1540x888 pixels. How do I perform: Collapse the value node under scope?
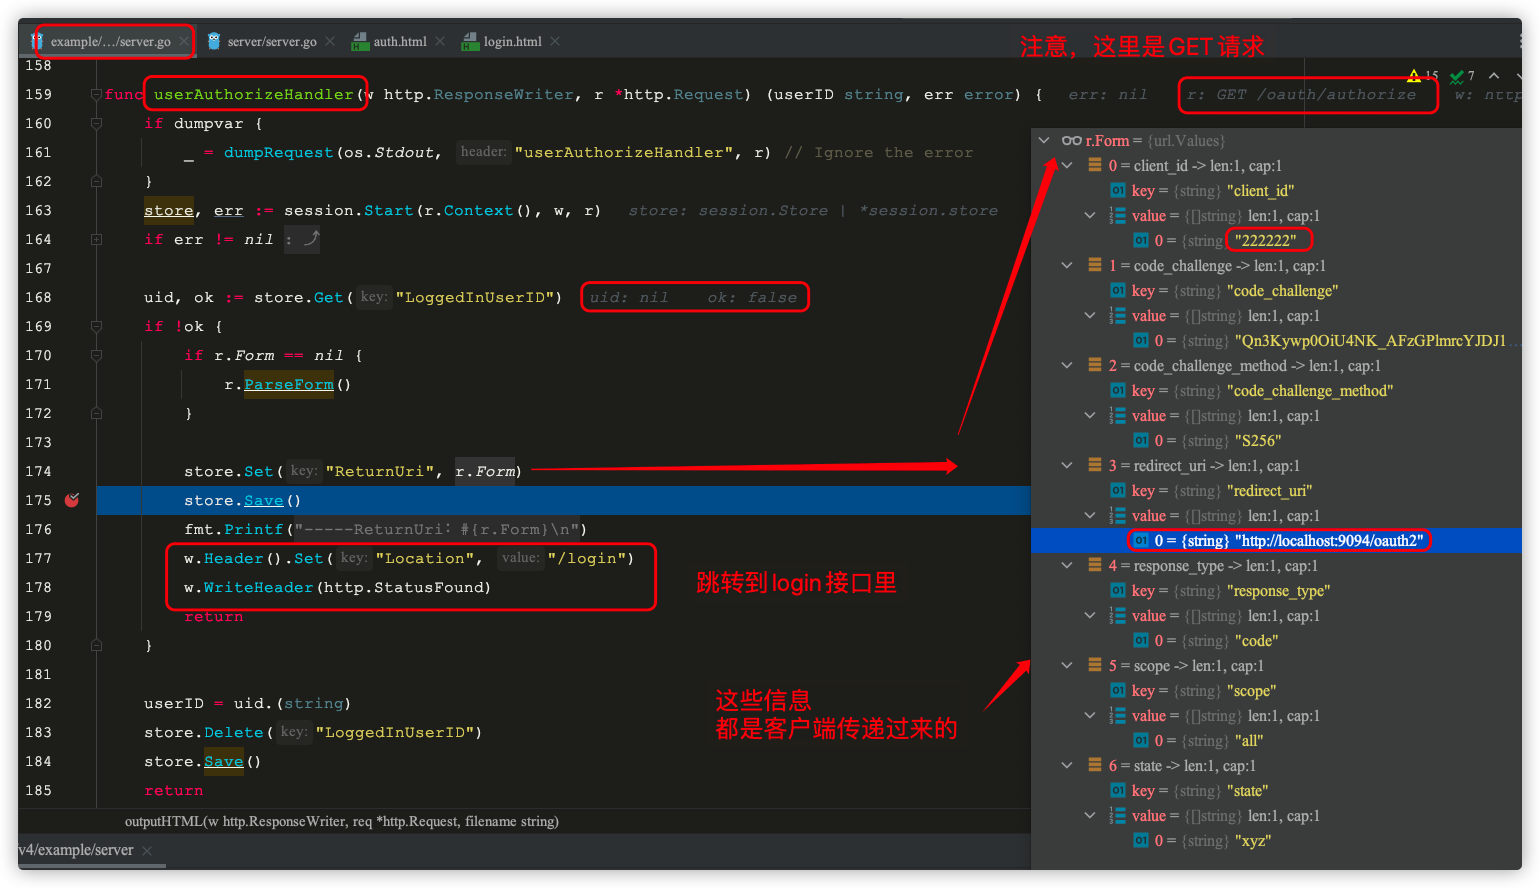coord(1090,716)
